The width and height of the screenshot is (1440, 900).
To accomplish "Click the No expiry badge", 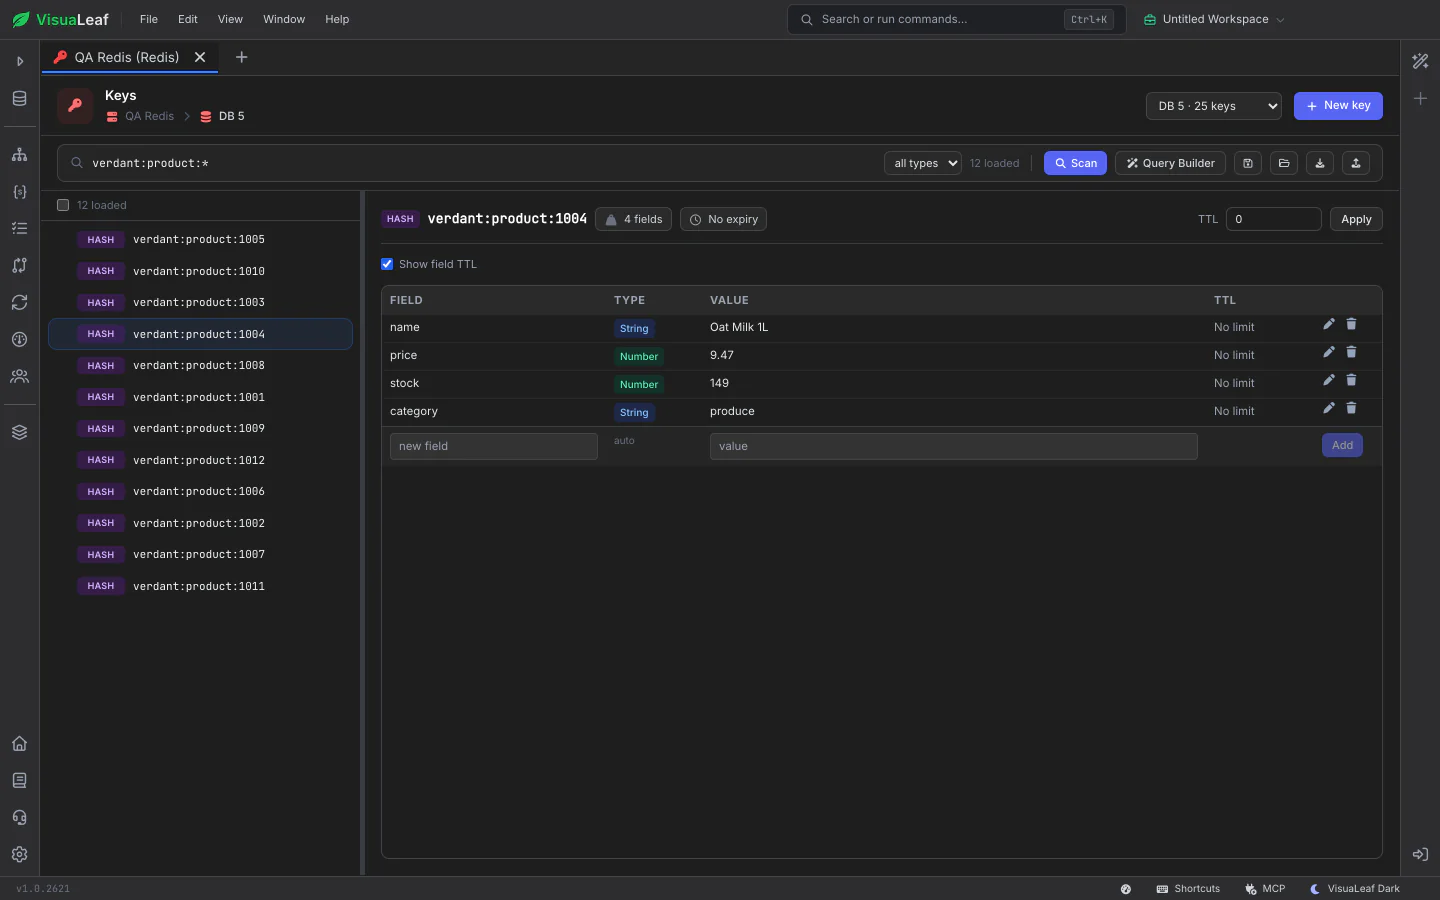I will (723, 219).
